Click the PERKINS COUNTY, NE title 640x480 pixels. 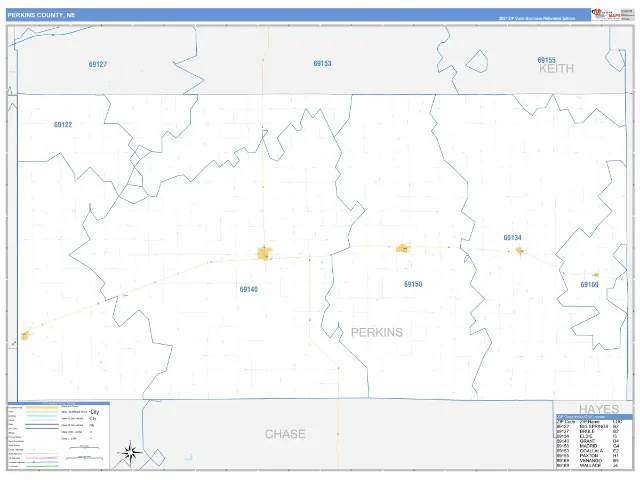41,15
